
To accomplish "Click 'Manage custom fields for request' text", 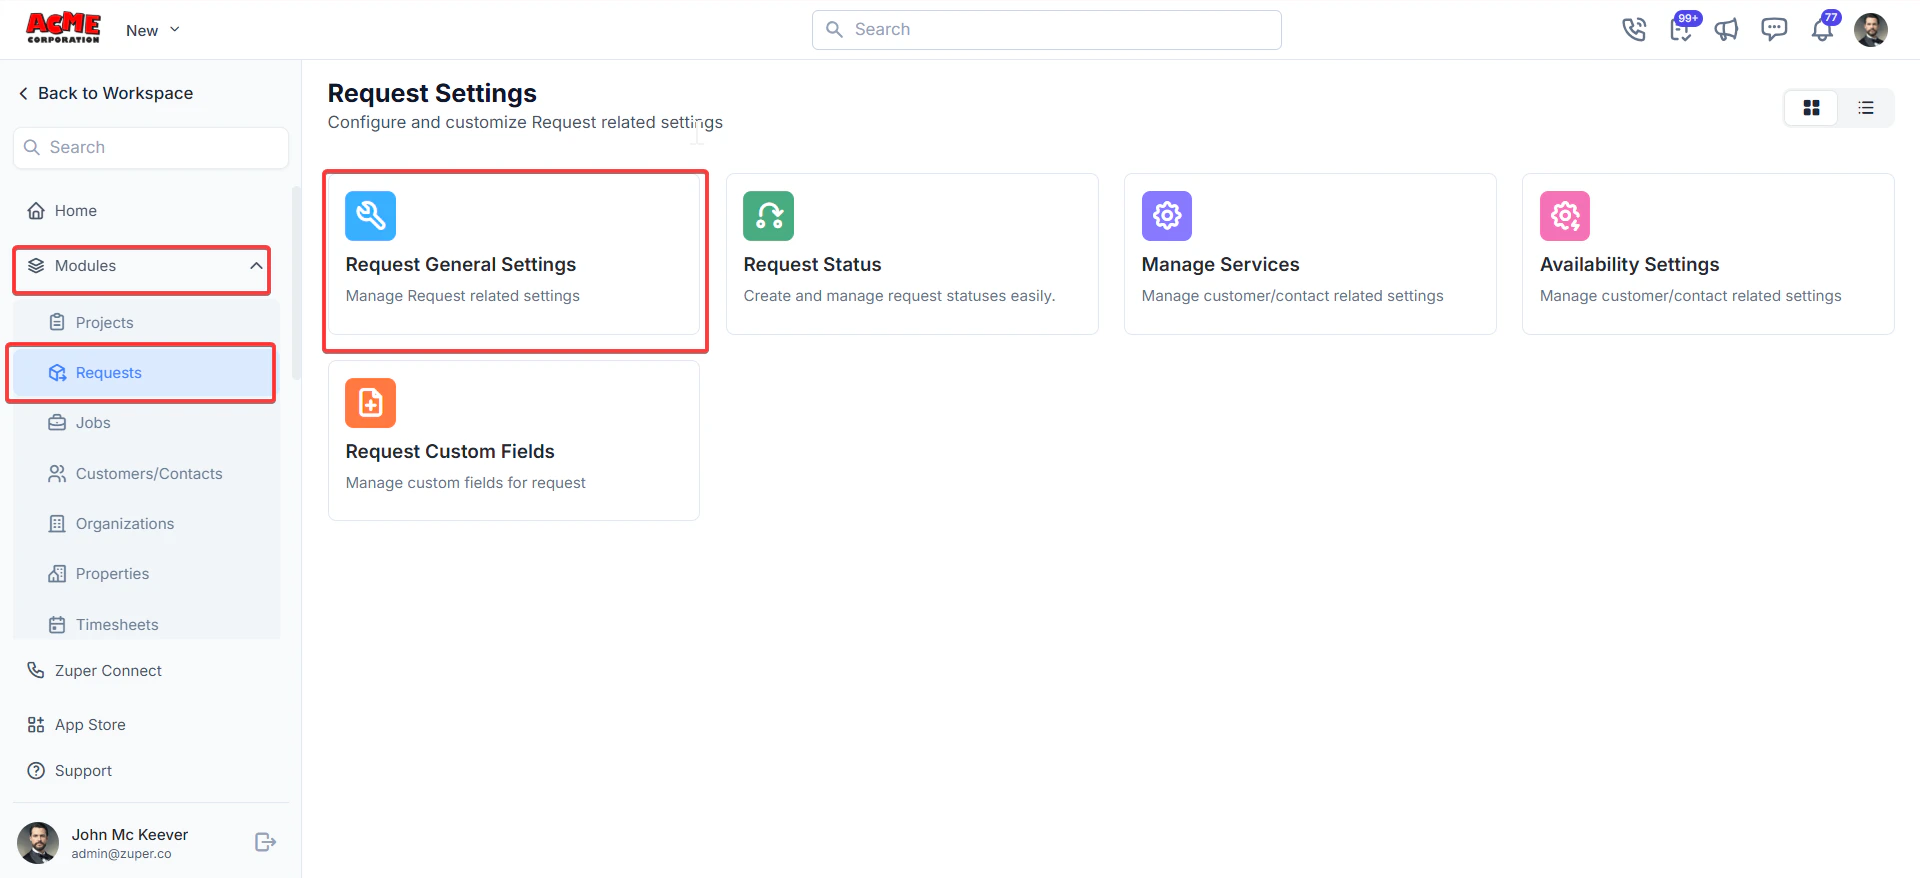I will 466,483.
